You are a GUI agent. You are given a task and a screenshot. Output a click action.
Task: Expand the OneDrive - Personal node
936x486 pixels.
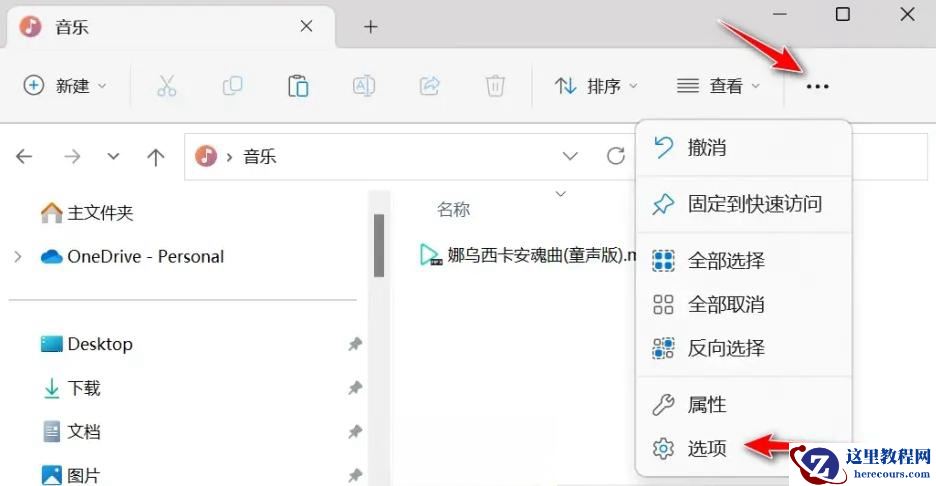tap(18, 257)
